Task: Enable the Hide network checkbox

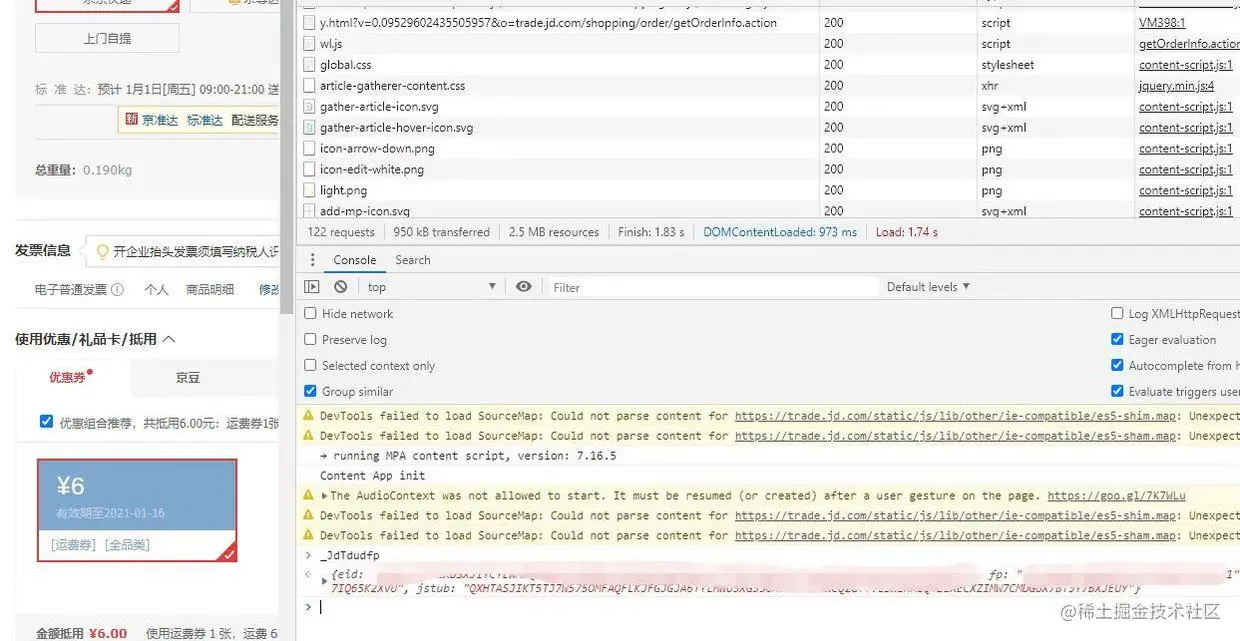Action: coord(310,314)
